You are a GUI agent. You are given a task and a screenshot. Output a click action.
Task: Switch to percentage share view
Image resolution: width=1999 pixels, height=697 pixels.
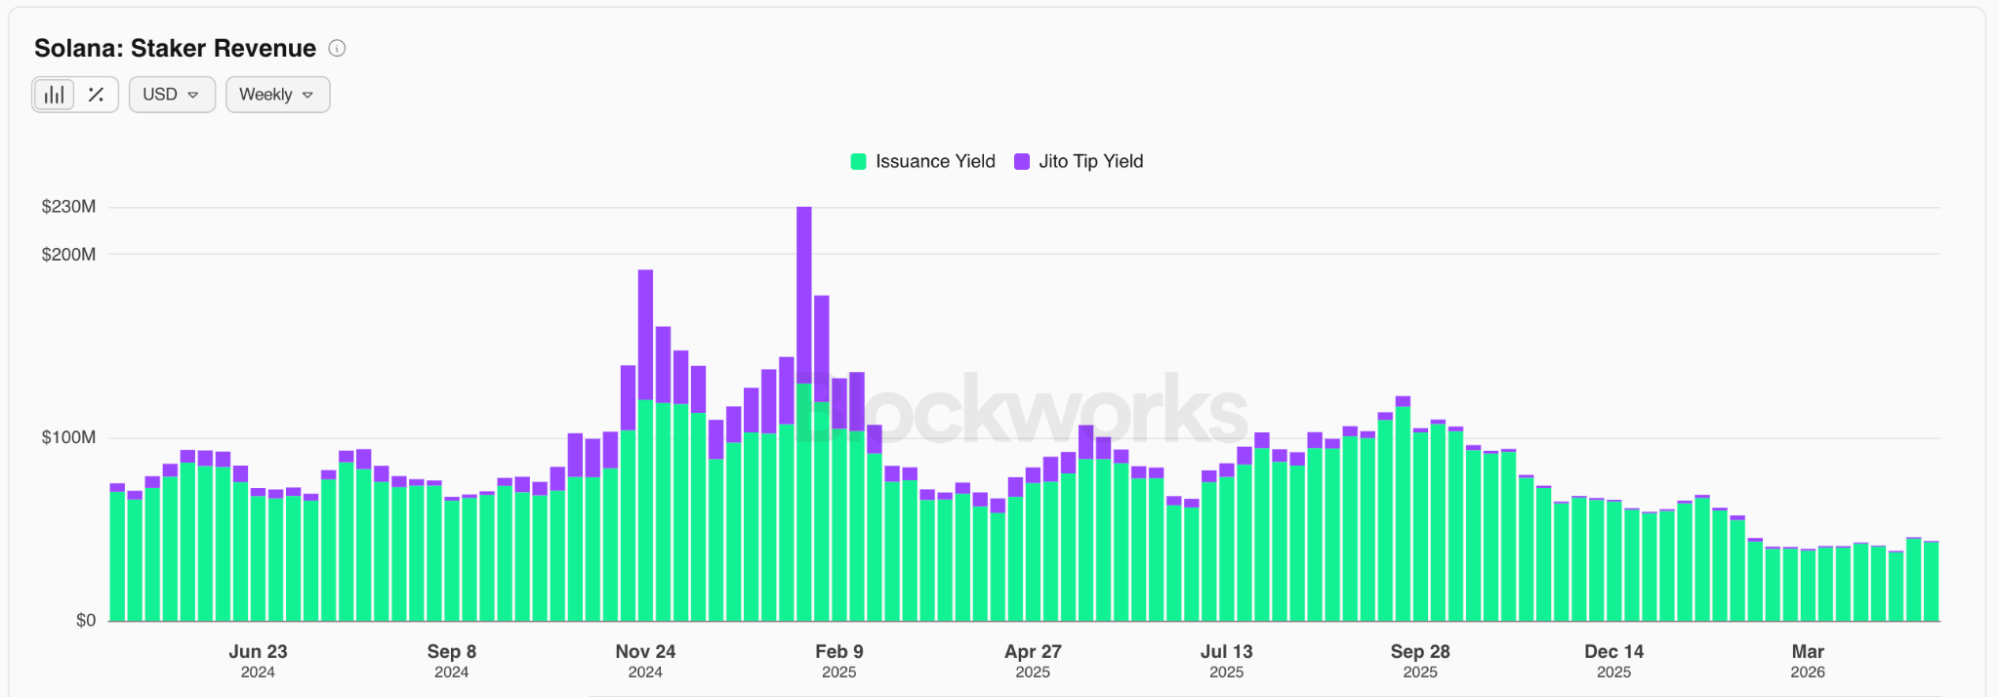point(96,95)
